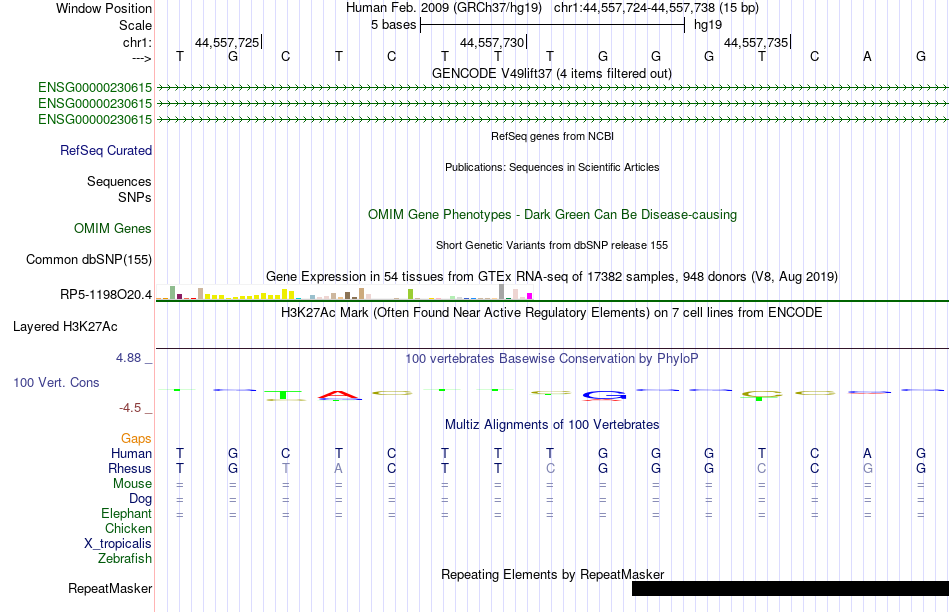
Task: Click the Elephant species label
Action: 127,514
